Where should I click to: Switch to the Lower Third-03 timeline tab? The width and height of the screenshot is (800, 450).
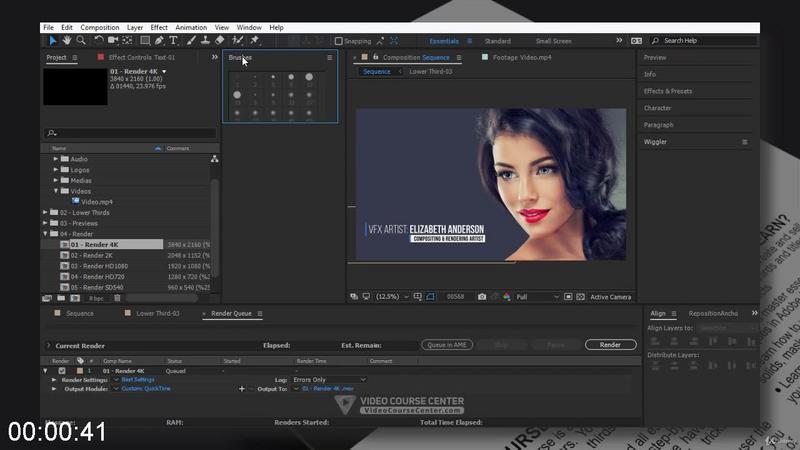158,313
